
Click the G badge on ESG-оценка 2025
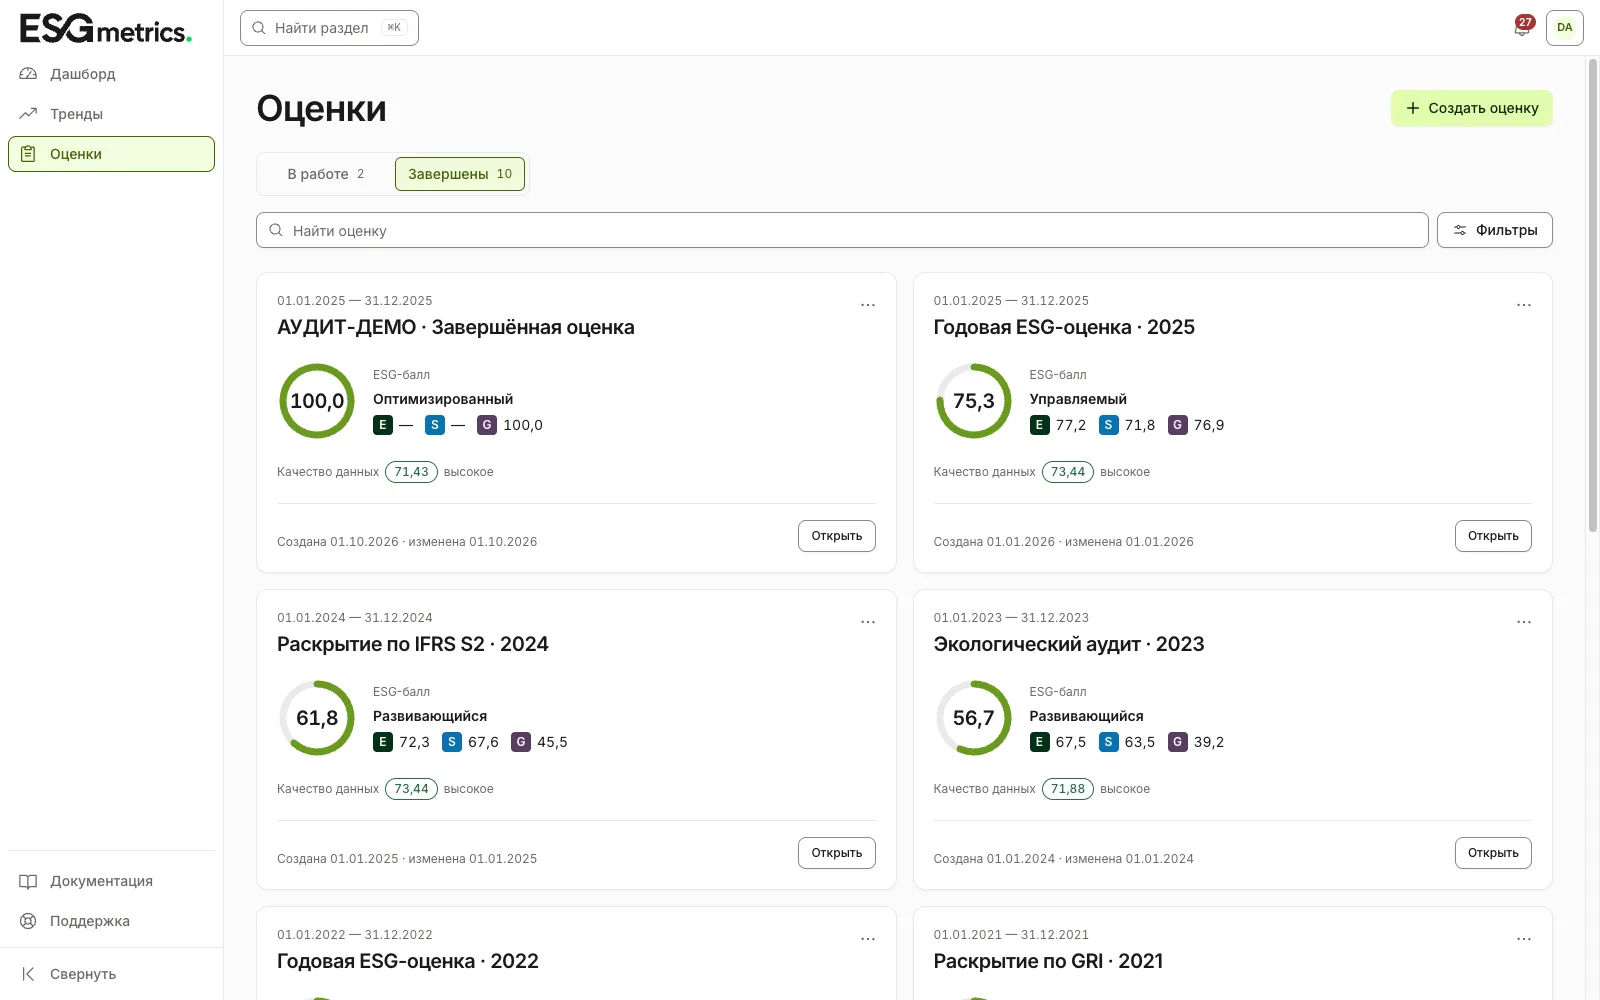tap(1177, 425)
